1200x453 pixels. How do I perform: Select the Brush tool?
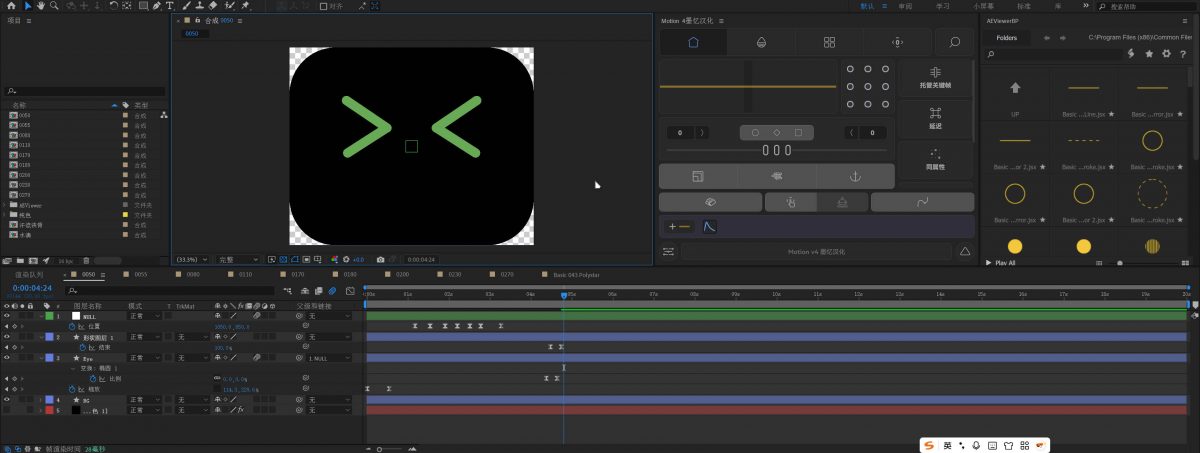click(x=186, y=5)
